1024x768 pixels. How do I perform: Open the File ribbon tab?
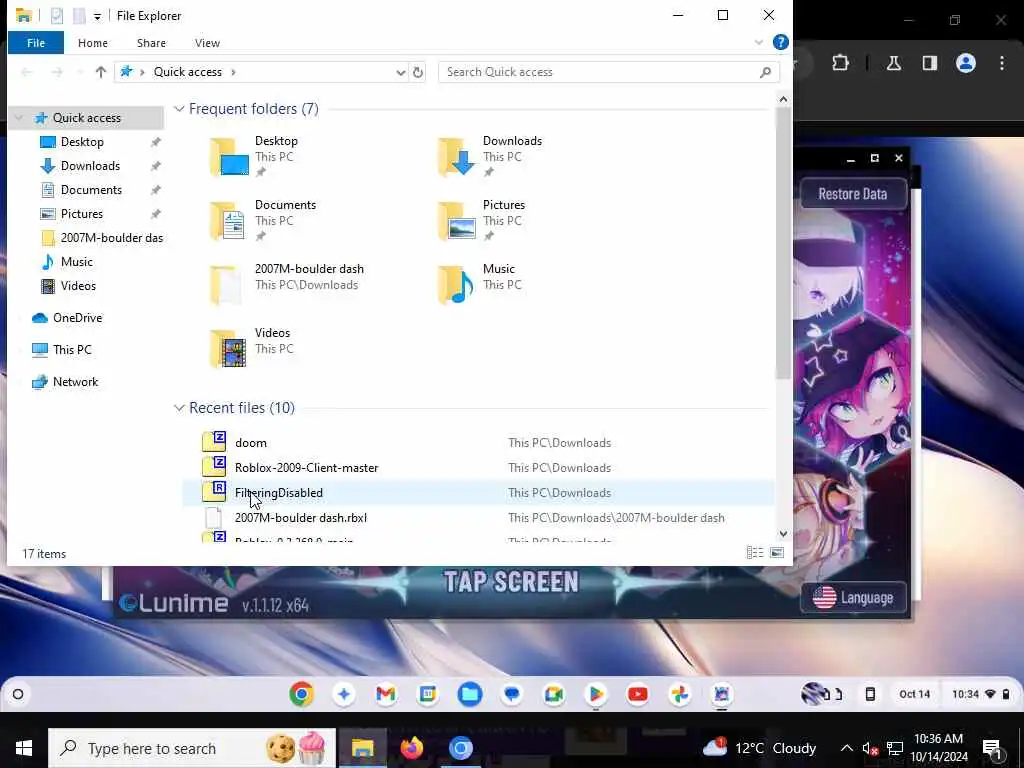tap(36, 43)
